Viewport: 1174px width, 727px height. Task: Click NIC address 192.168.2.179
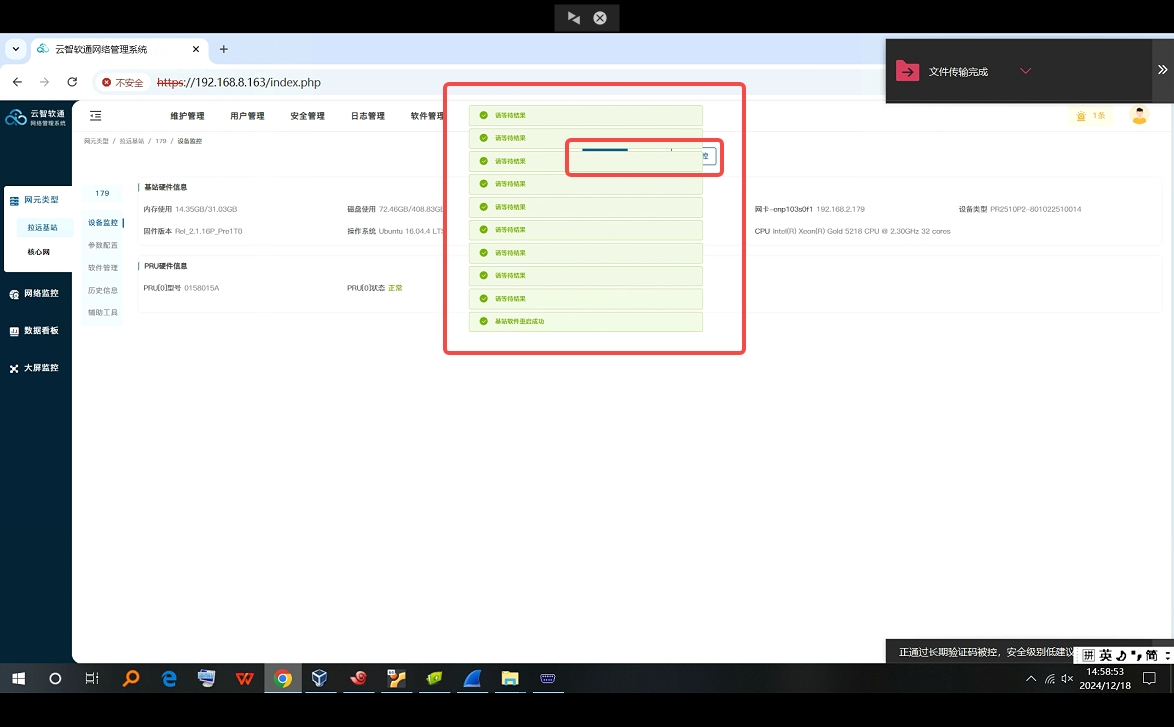coord(840,210)
